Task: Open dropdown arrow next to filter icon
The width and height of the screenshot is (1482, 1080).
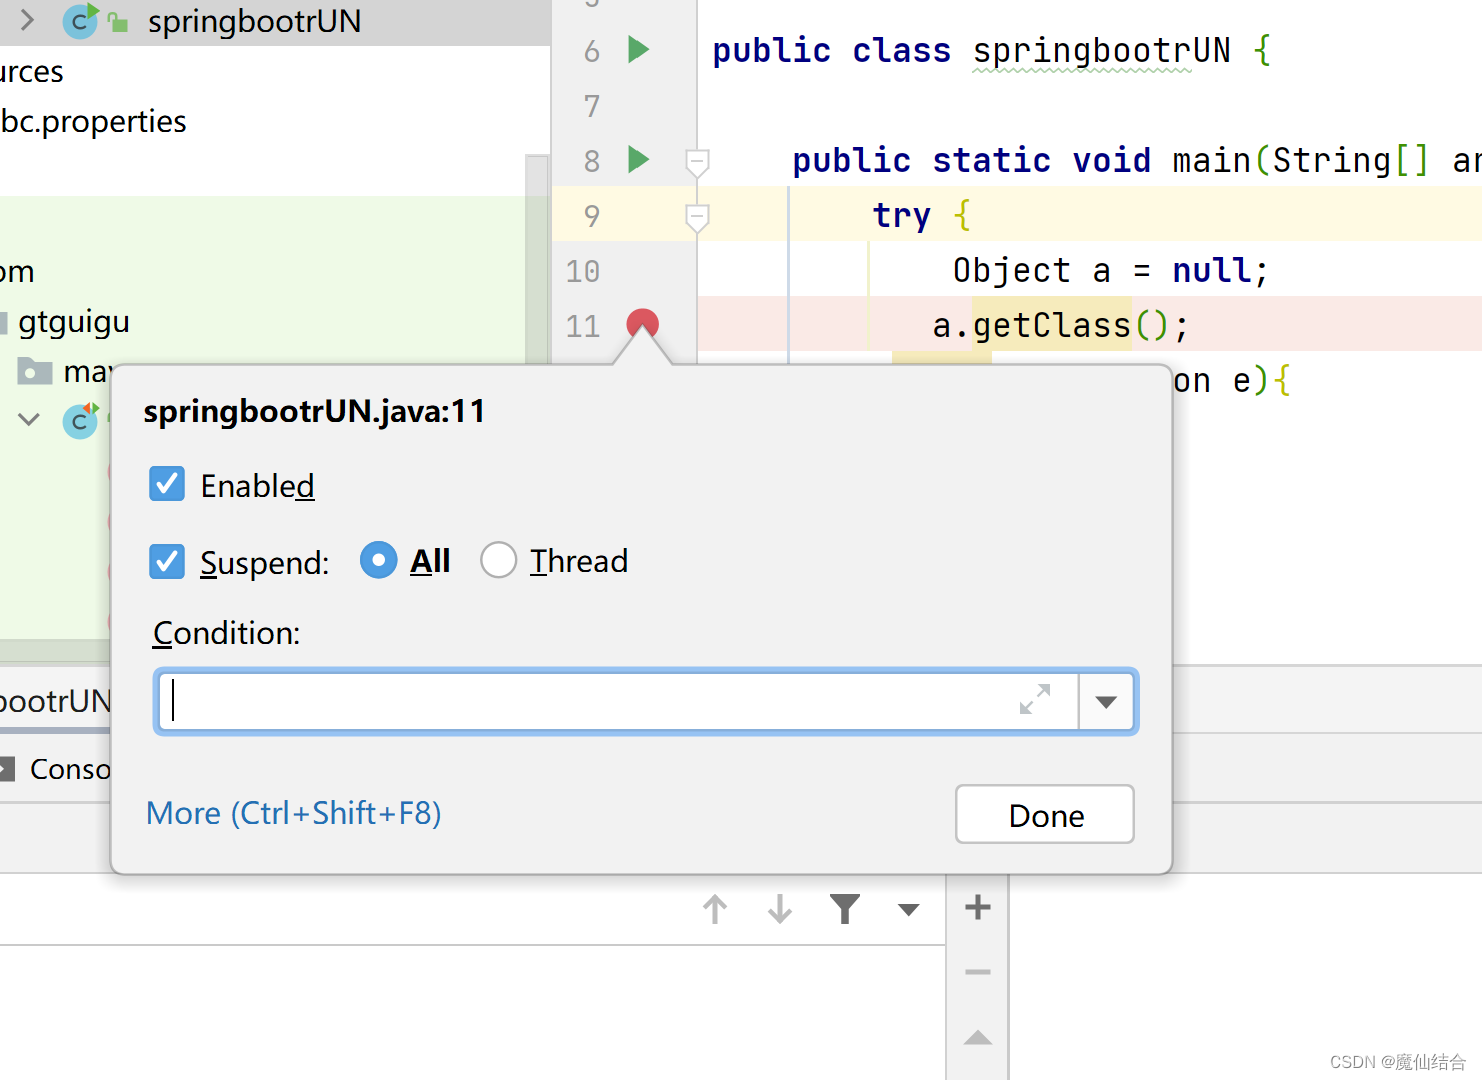Action: [x=908, y=910]
